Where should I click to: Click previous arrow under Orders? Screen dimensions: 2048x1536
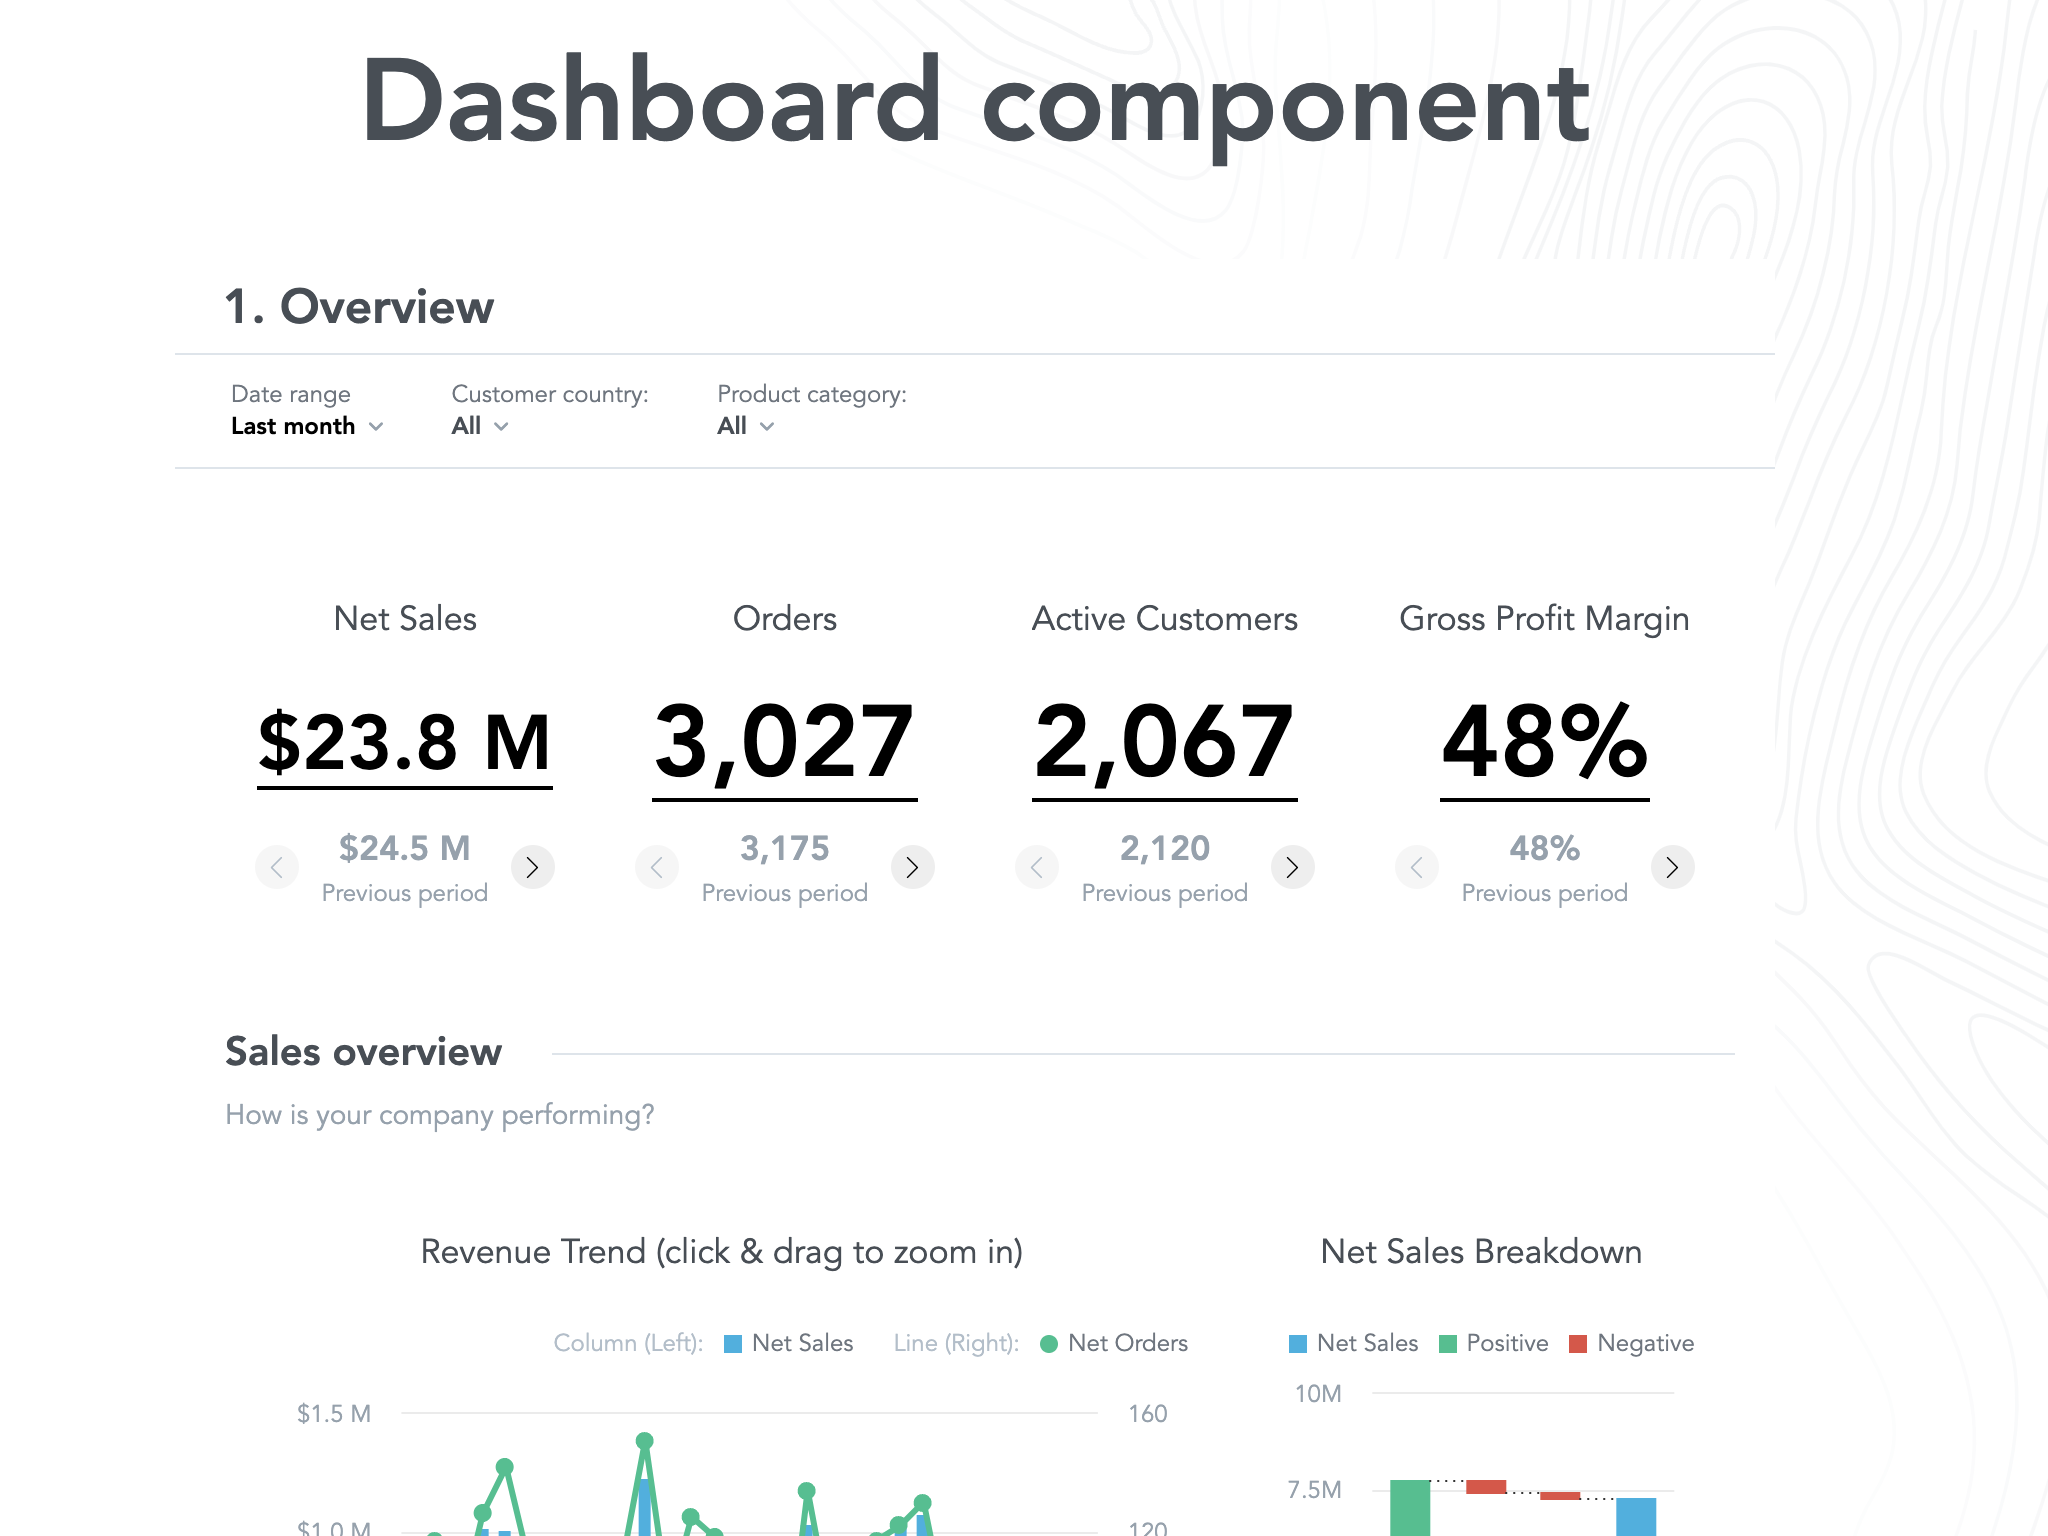coord(657,867)
